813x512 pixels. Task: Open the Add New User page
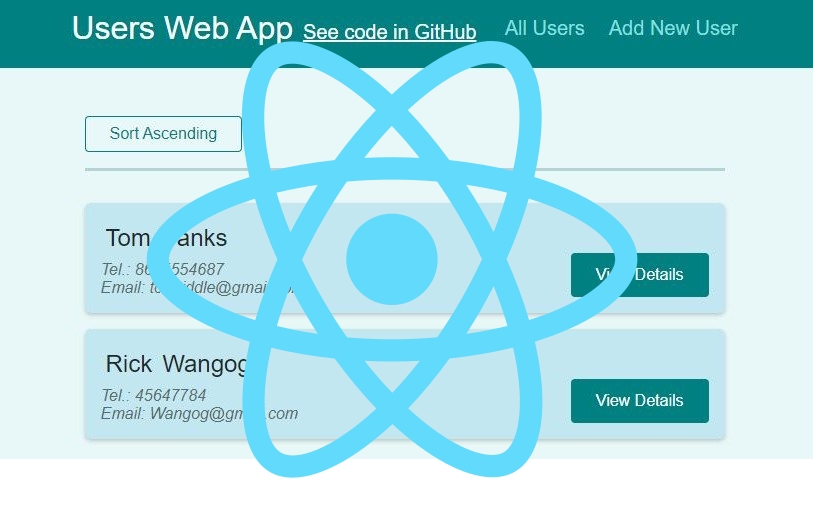pos(672,28)
